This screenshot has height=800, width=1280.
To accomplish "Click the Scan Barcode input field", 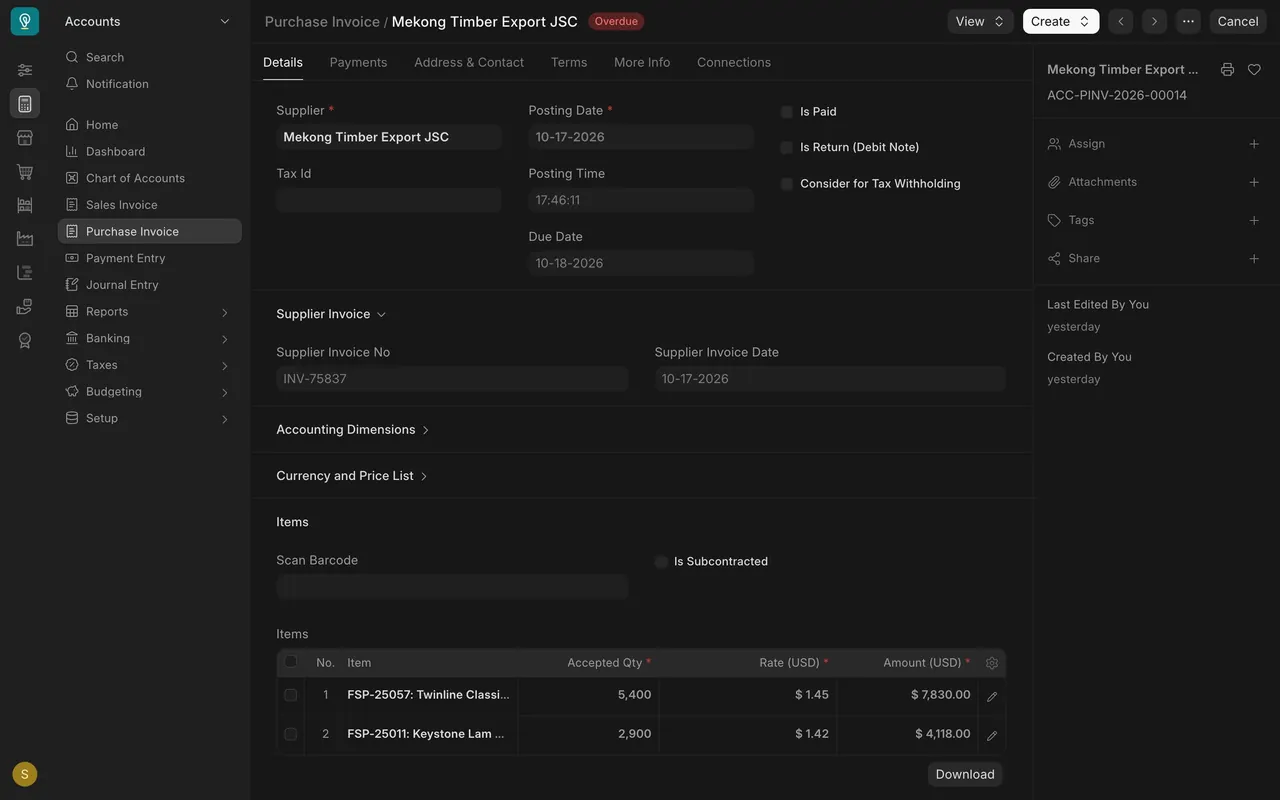I will [452, 587].
